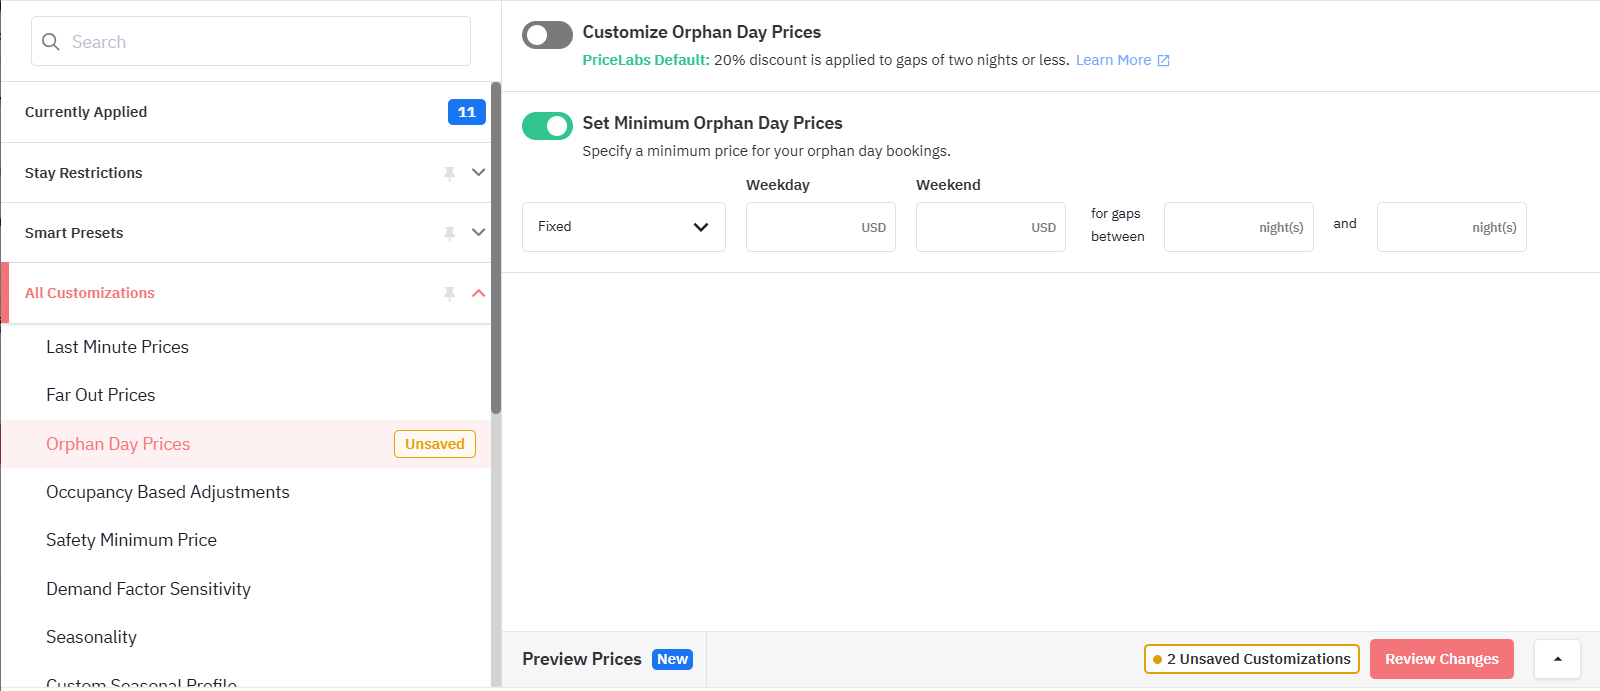Click the external link icon beside Learn More
Screen dimensions: 1600x691
[x=1163, y=61]
